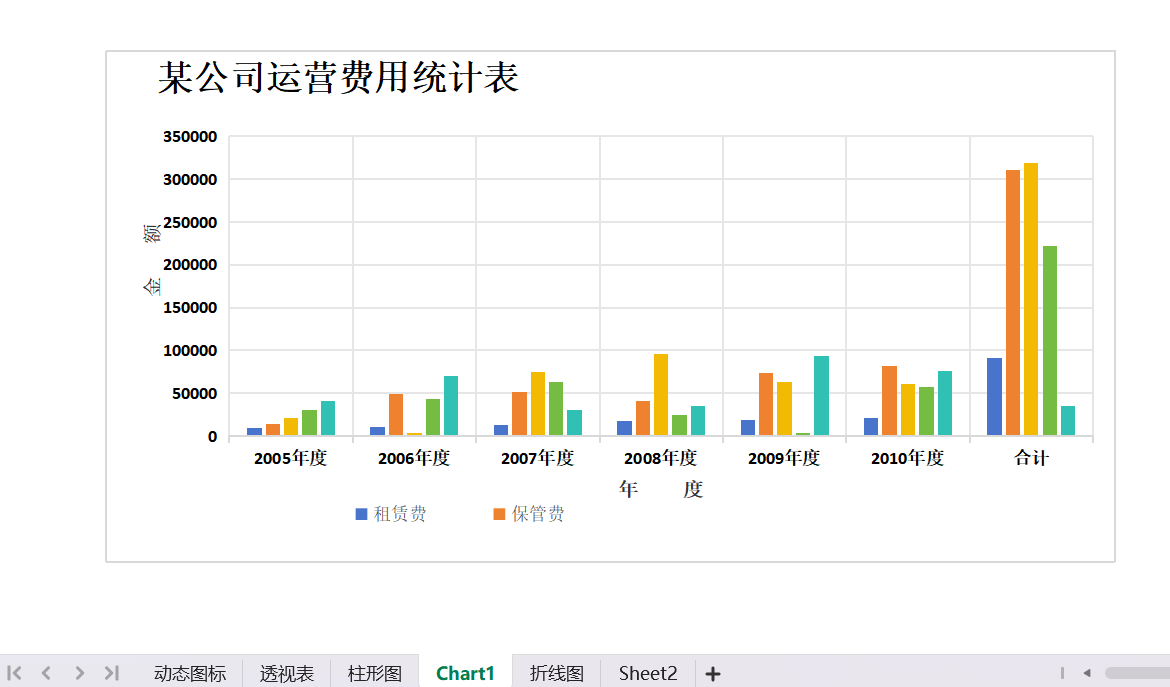The width and height of the screenshot is (1170, 687).
Task: Click the chart title 某公司运营费用统计表
Action: [x=338, y=78]
